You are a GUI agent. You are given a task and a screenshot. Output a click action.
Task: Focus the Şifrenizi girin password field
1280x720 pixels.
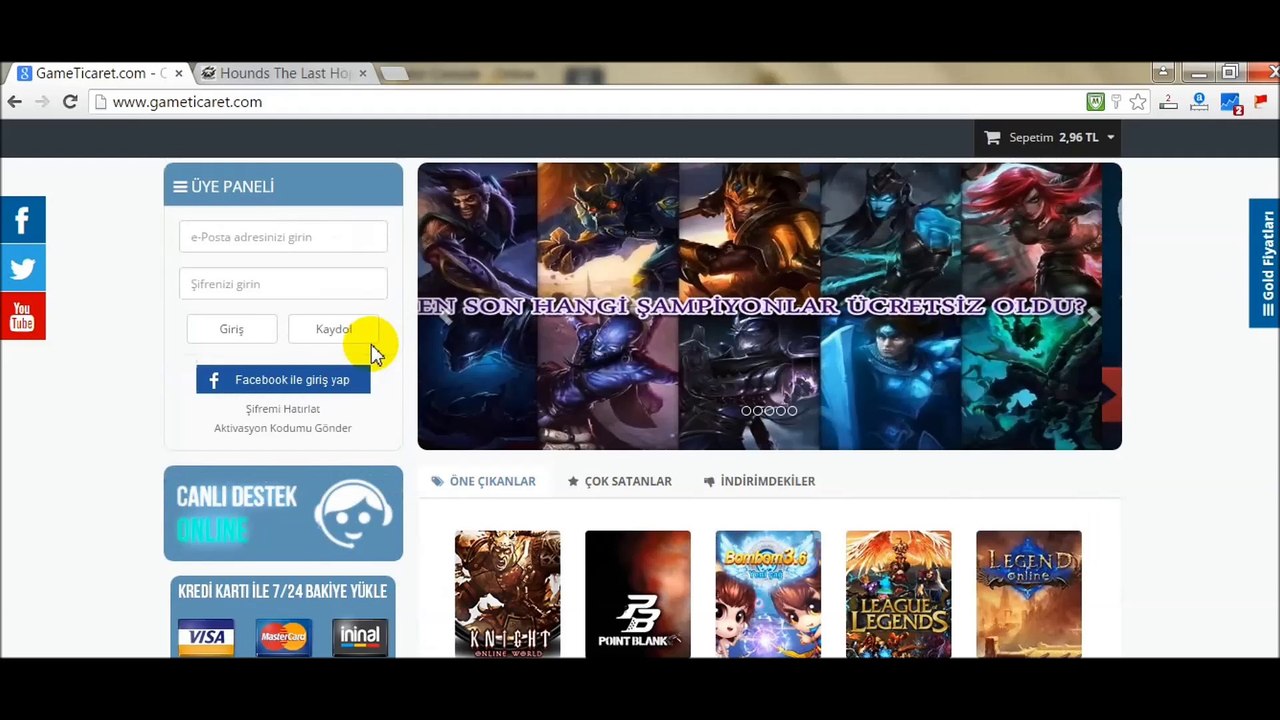point(283,284)
